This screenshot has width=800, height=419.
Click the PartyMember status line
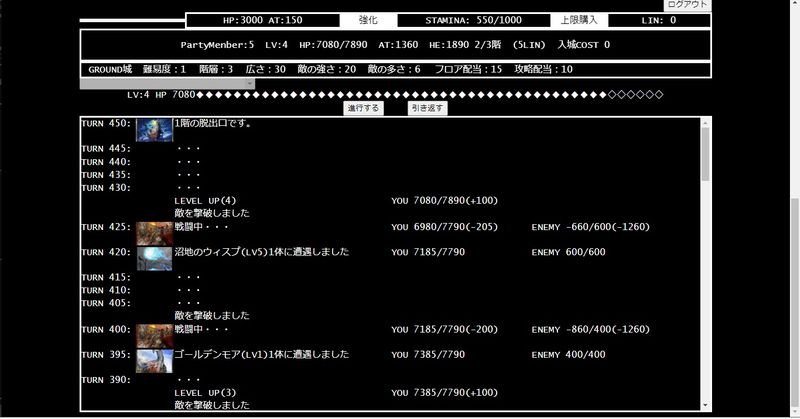395,45
